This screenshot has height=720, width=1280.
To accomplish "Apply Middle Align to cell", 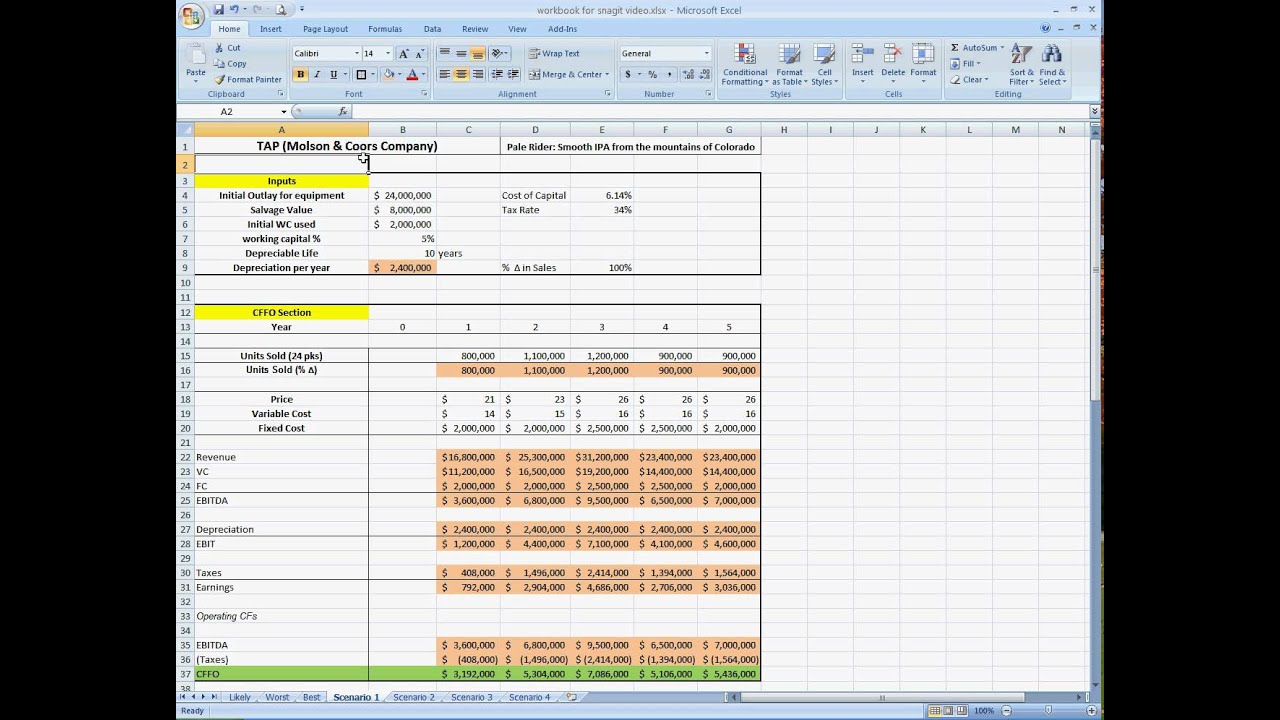I will [461, 53].
